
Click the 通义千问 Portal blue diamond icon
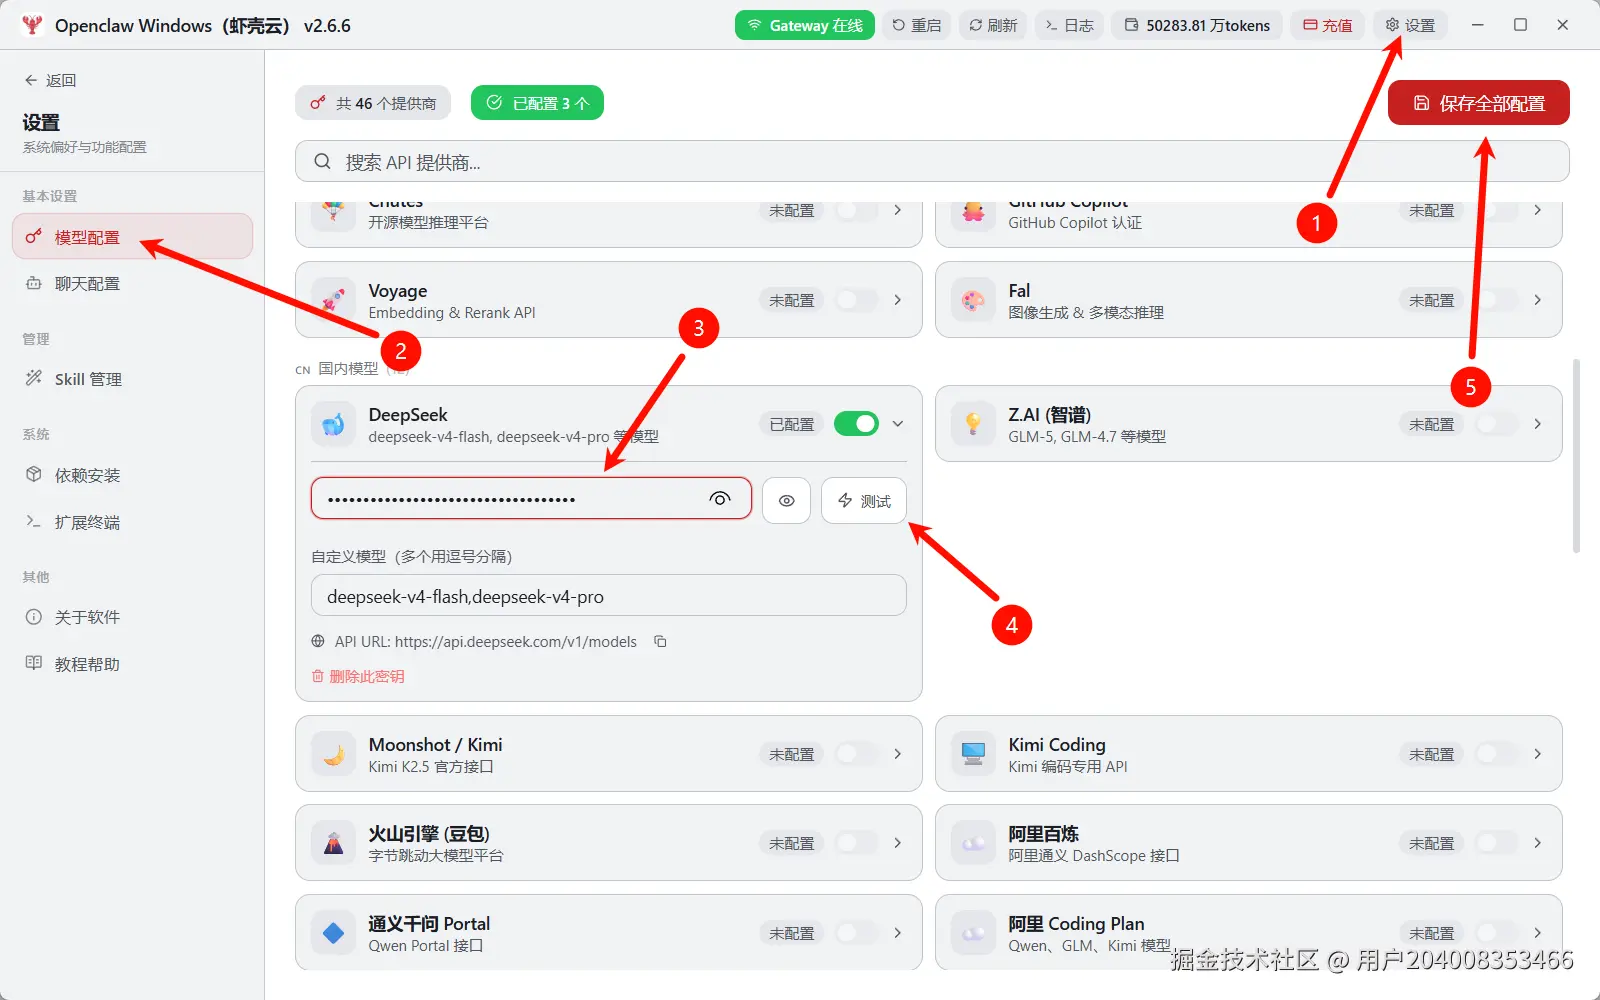pyautogui.click(x=334, y=933)
